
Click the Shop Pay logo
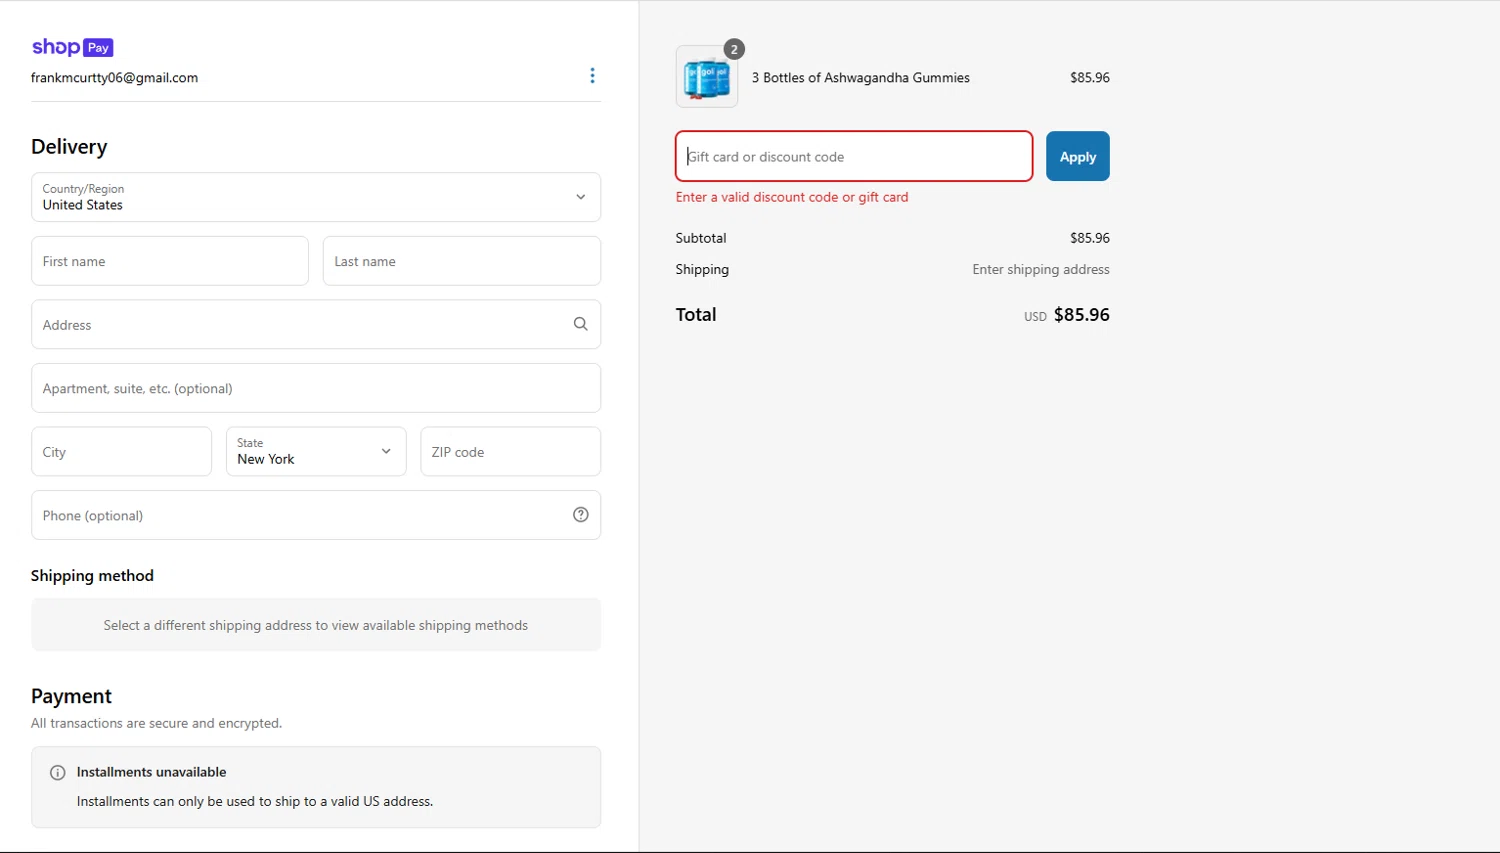coord(72,47)
